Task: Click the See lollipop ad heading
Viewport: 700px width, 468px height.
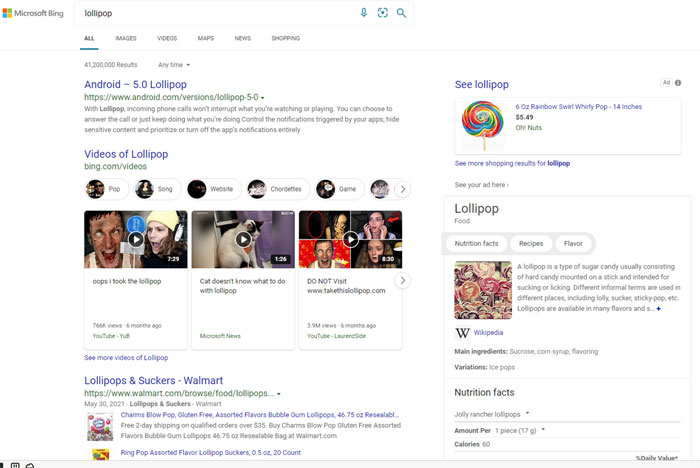Action: click(x=482, y=84)
